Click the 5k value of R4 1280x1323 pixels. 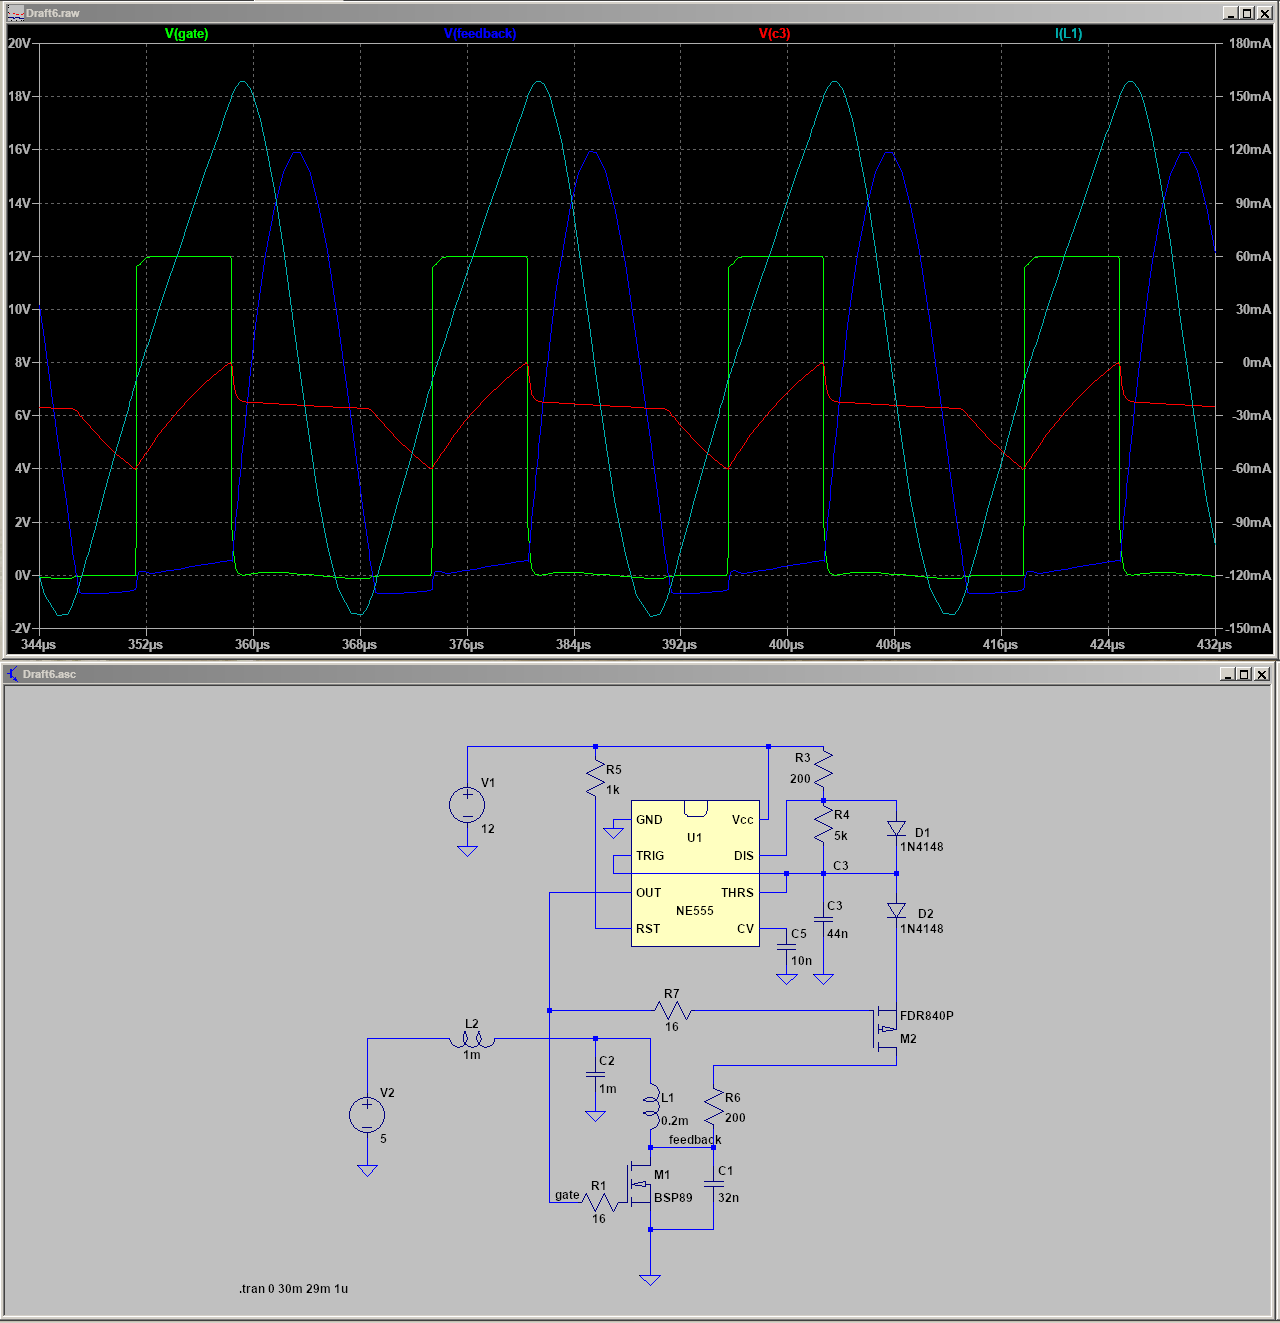(841, 836)
